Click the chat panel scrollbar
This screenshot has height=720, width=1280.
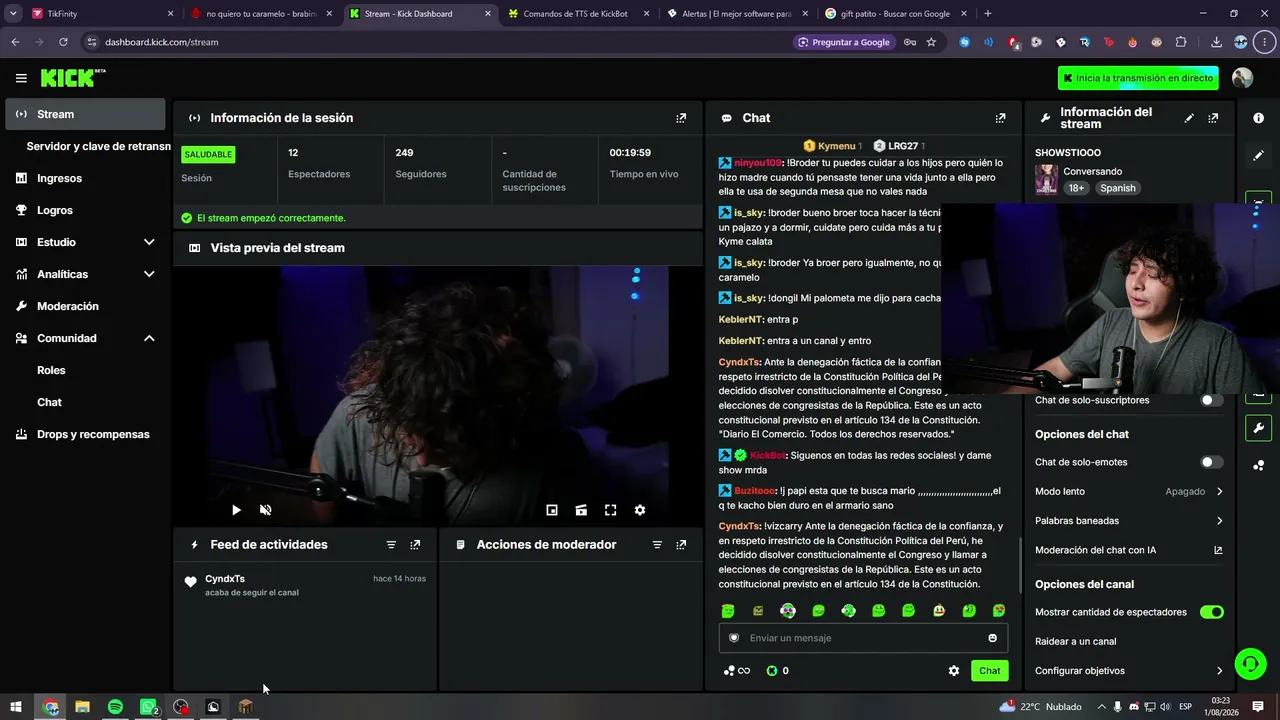point(1019,565)
